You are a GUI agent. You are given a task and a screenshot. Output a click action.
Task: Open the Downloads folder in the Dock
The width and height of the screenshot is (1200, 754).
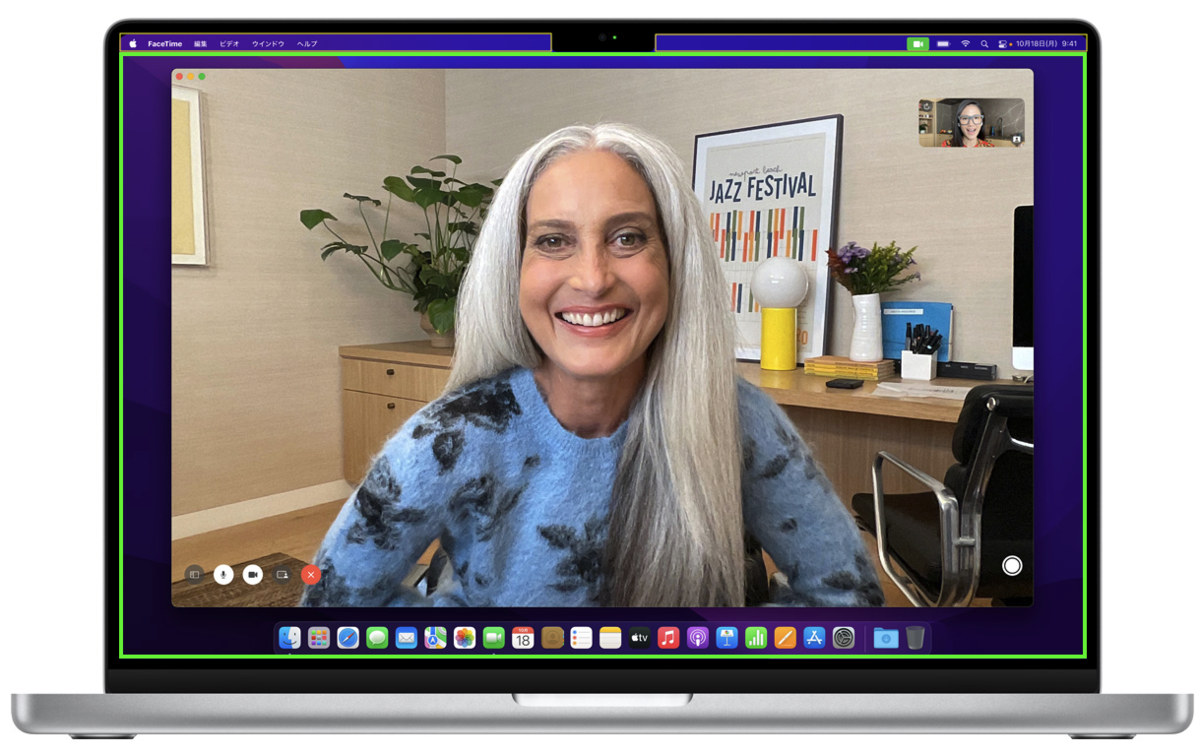click(886, 638)
